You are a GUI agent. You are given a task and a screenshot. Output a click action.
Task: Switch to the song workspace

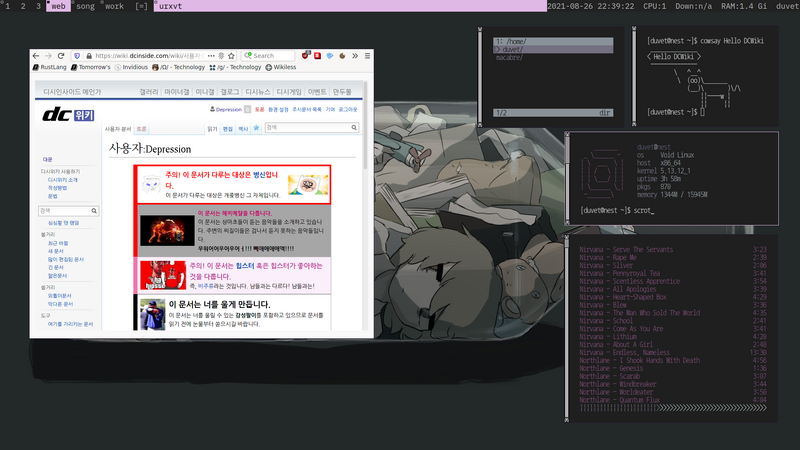(85, 6)
